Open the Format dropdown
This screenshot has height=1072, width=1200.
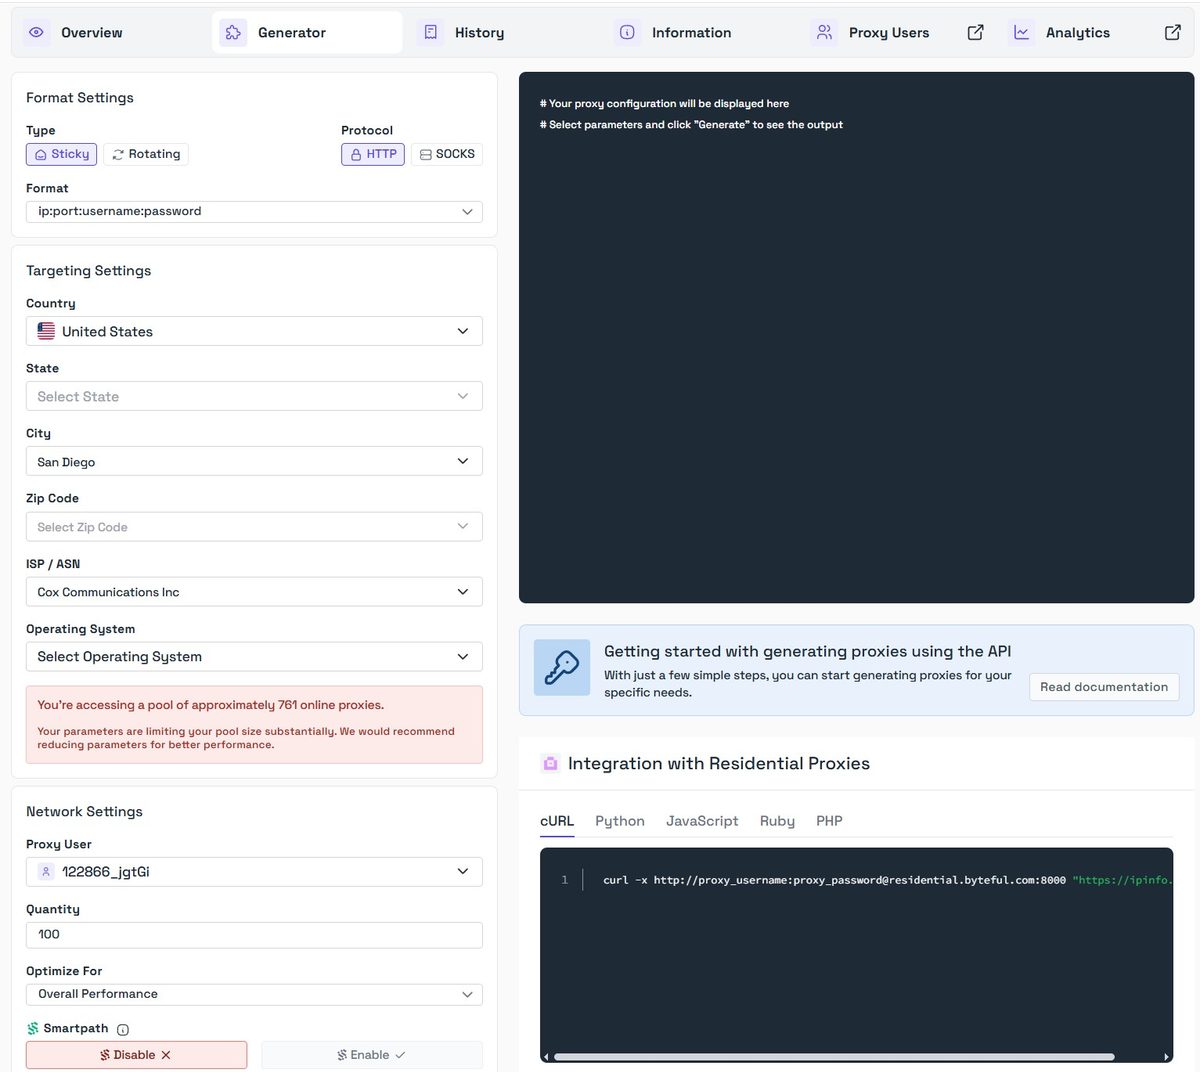[x=254, y=211]
